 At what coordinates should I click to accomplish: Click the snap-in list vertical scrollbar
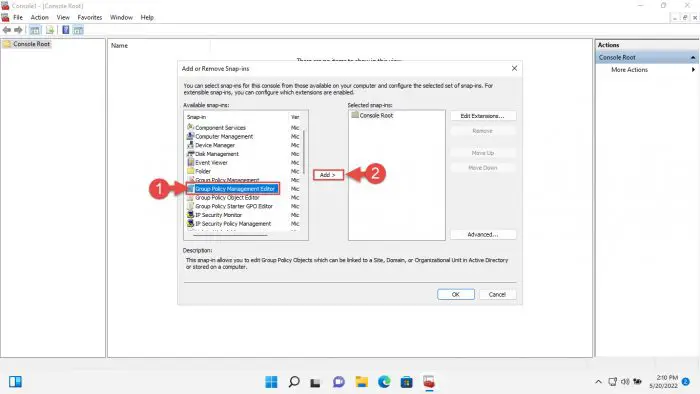(x=304, y=152)
